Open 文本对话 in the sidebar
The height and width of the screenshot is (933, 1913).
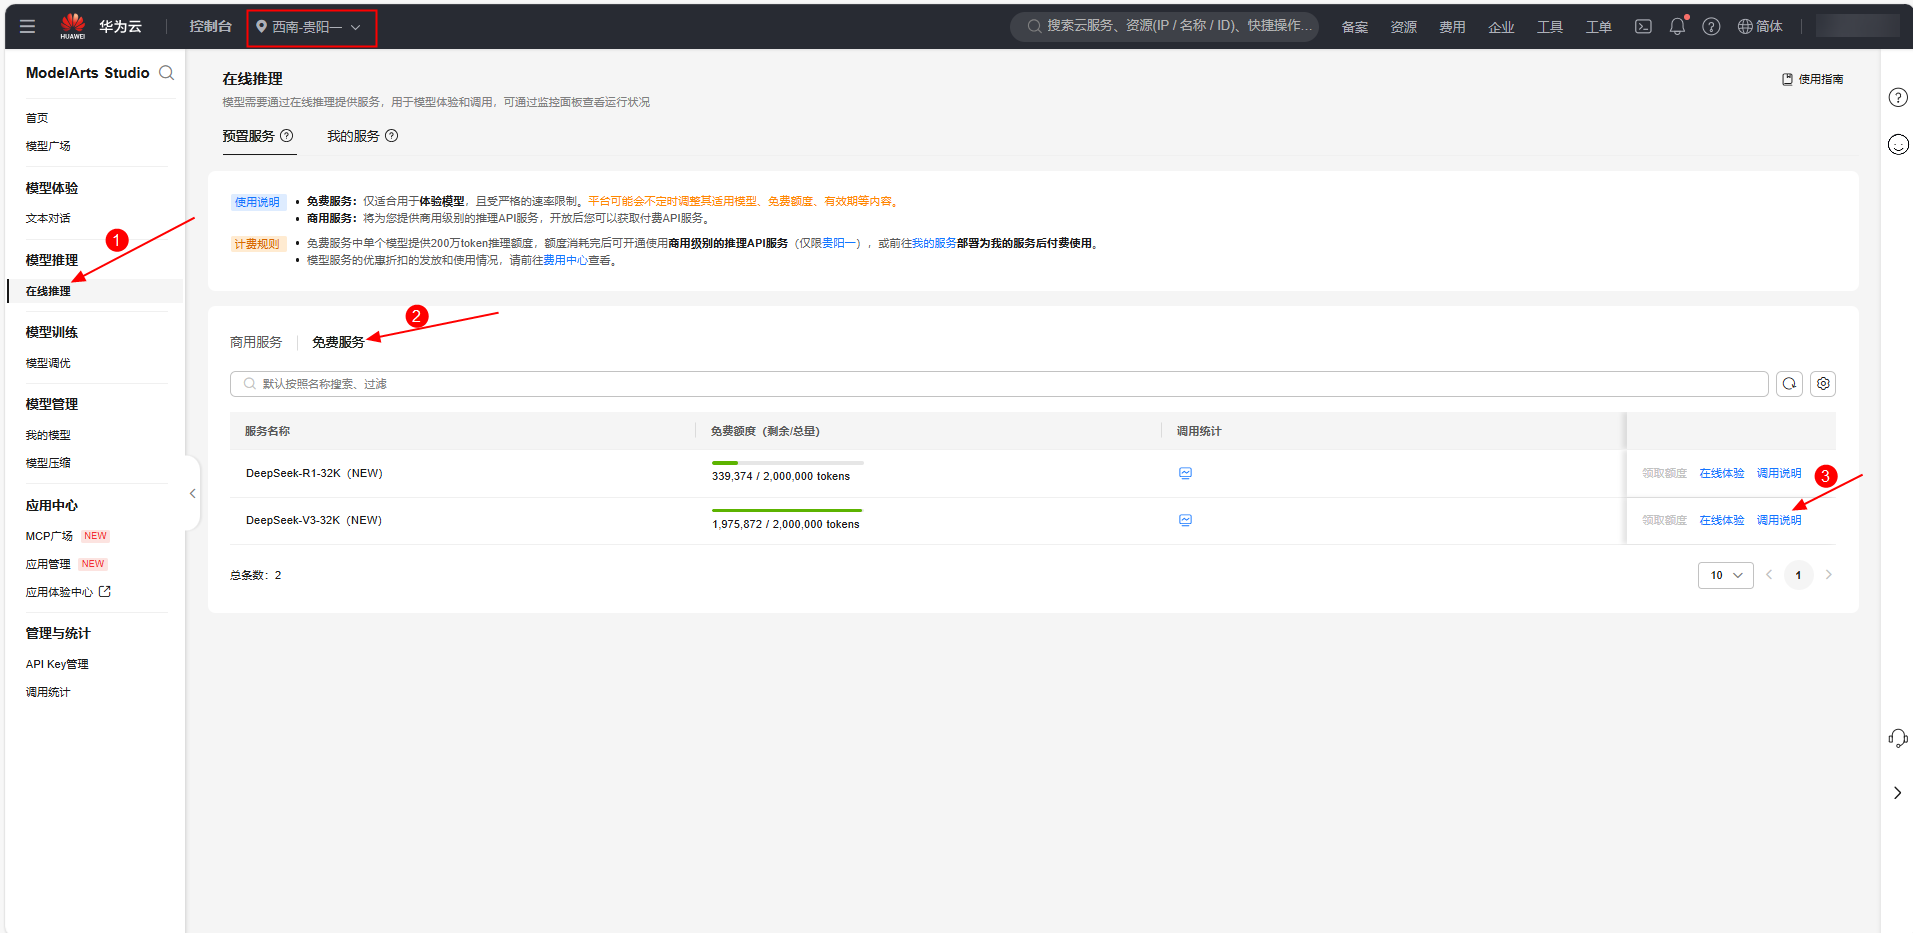click(x=48, y=218)
